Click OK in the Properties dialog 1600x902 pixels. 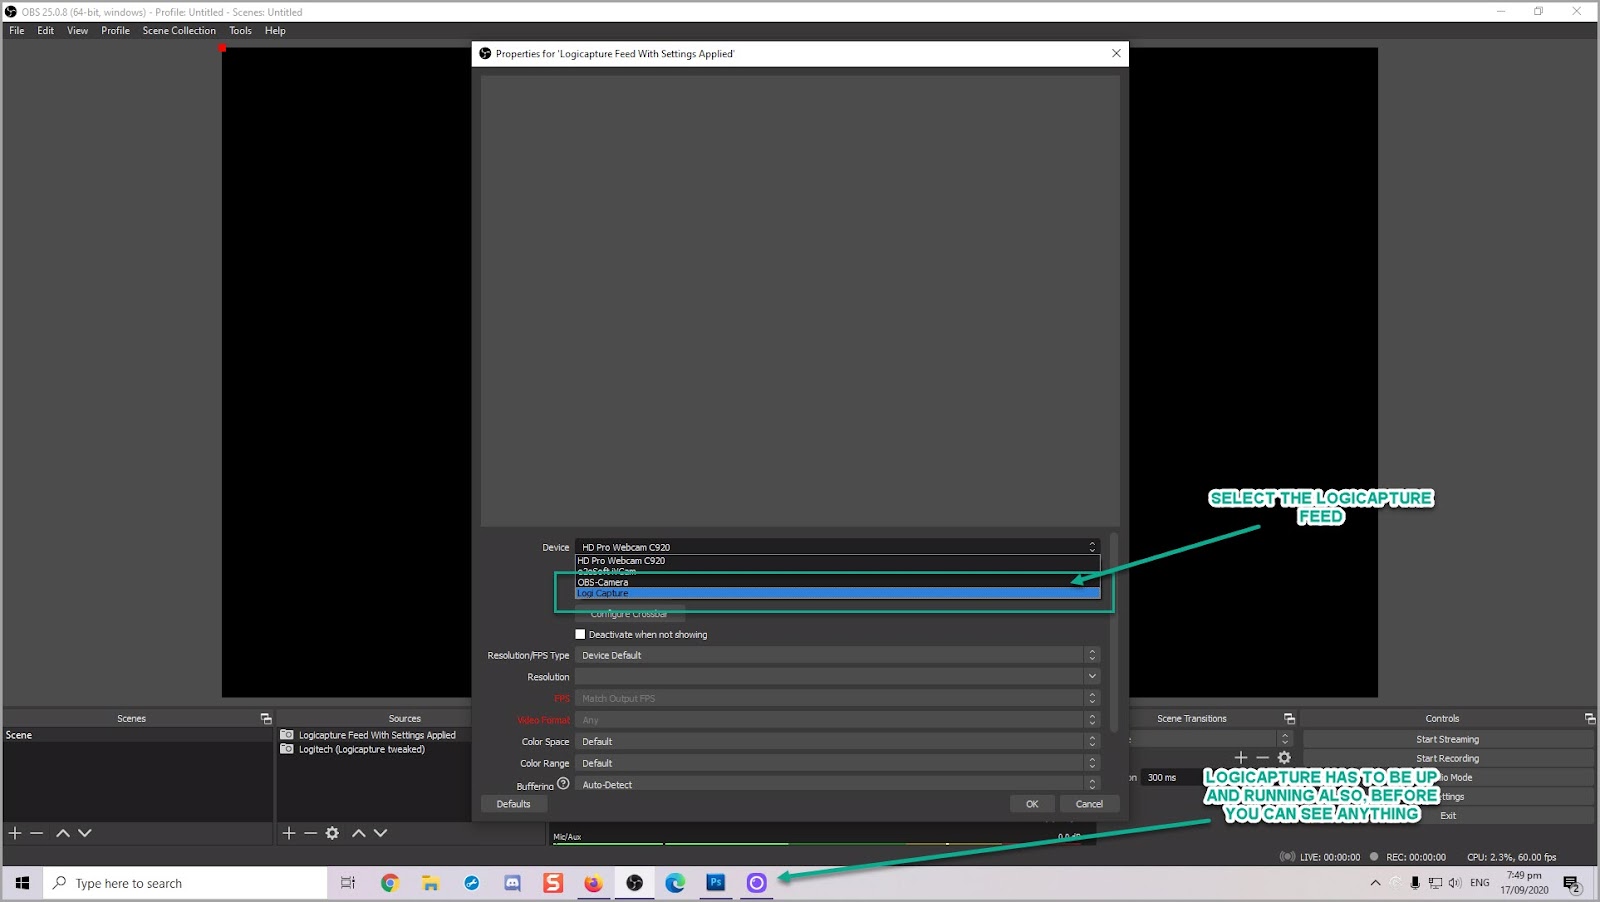click(x=1032, y=804)
